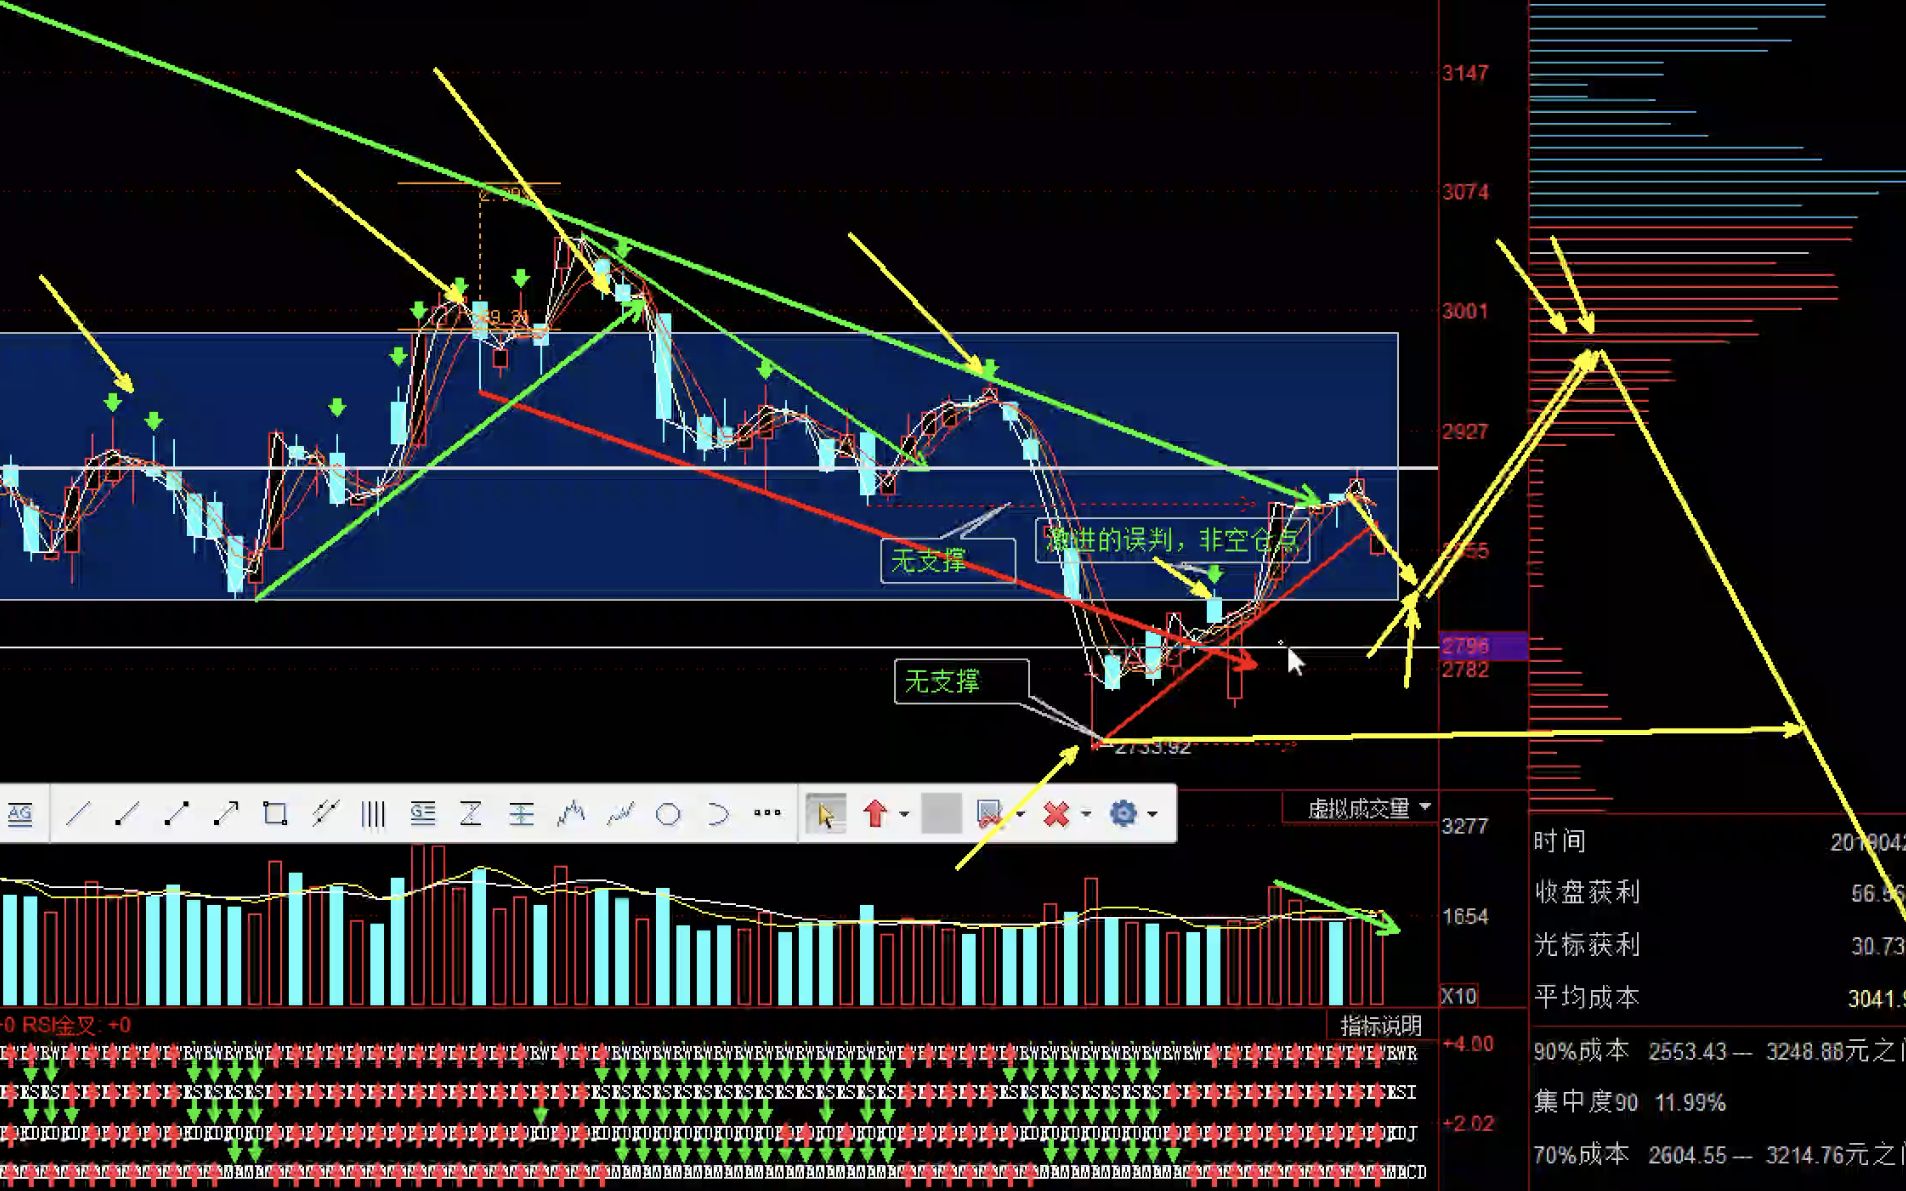The height and width of the screenshot is (1191, 1906).
Task: Select the regression trend line tool
Action: tap(620, 814)
